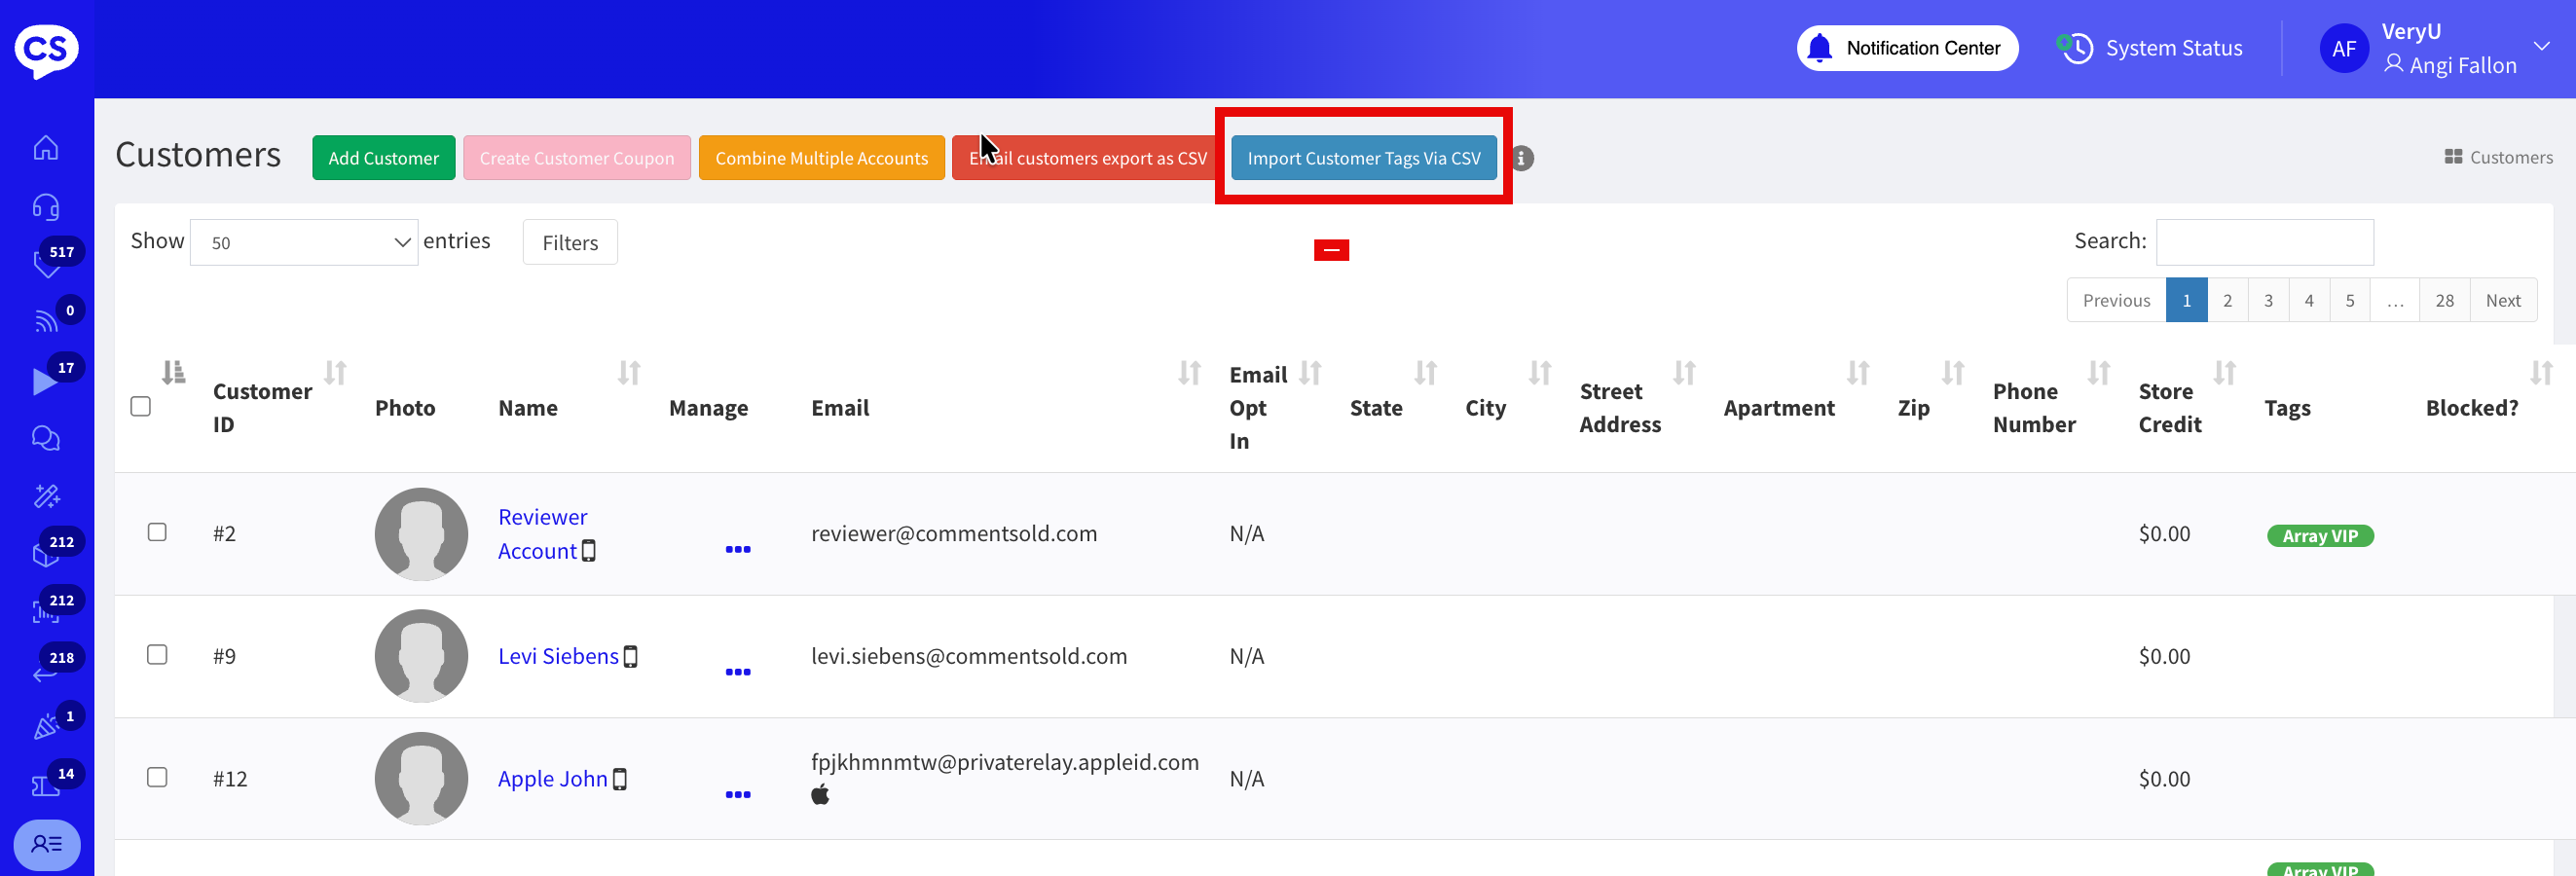Select the checkbox for customer #12

pos(157,777)
